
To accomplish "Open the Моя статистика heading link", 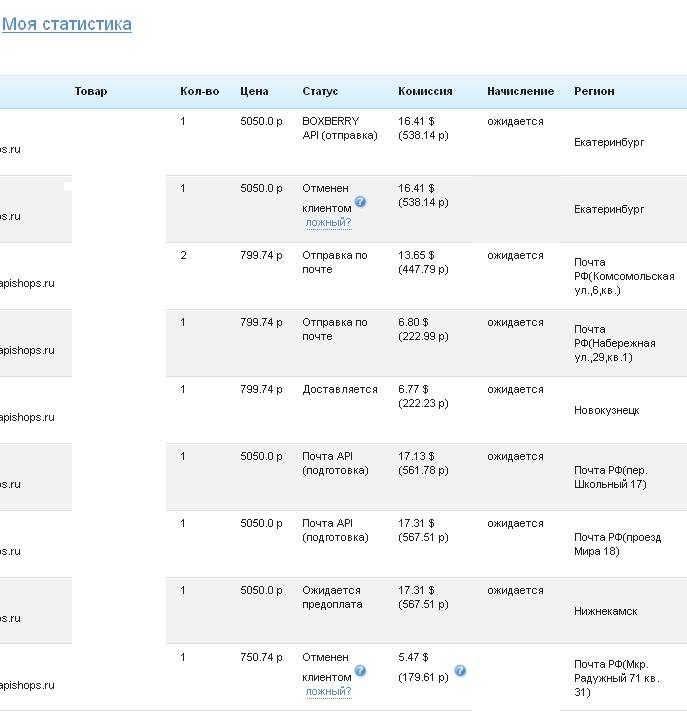I will [67, 24].
